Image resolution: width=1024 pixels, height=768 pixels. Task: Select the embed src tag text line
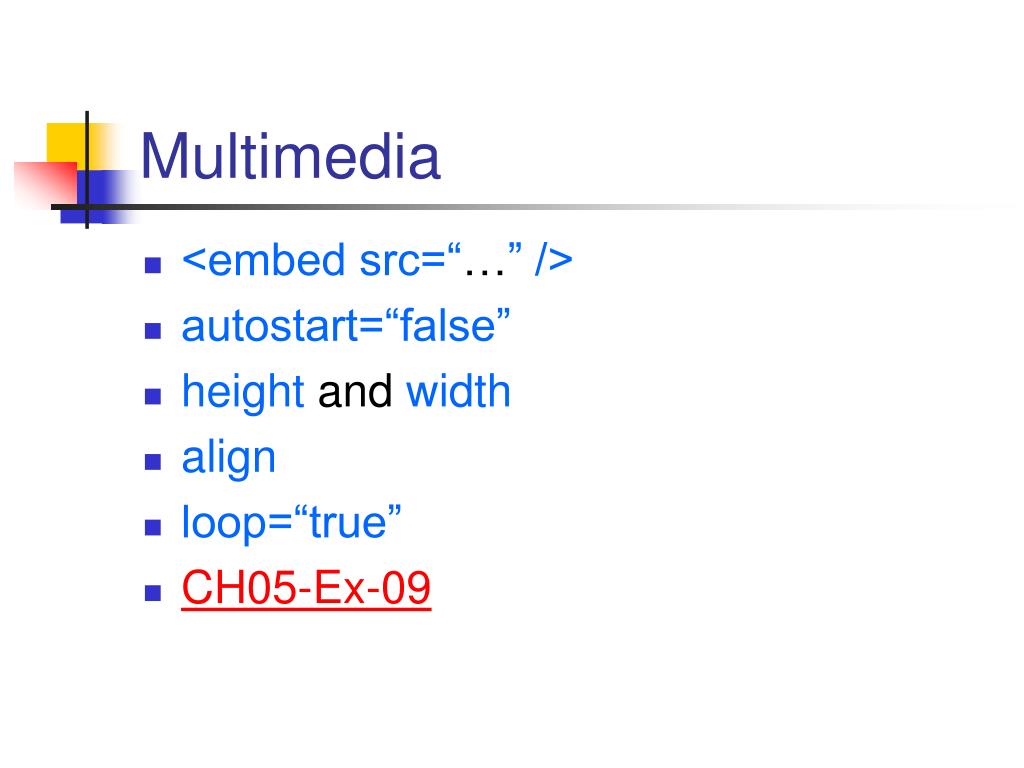377,261
